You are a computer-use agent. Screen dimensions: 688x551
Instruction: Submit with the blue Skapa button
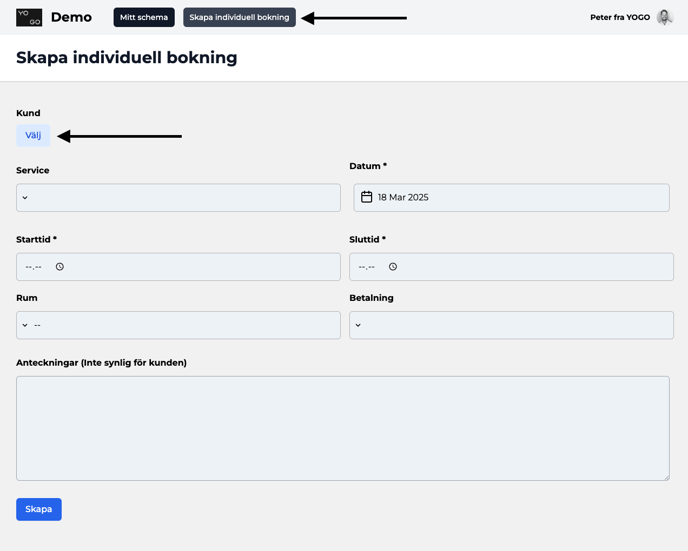coord(39,509)
